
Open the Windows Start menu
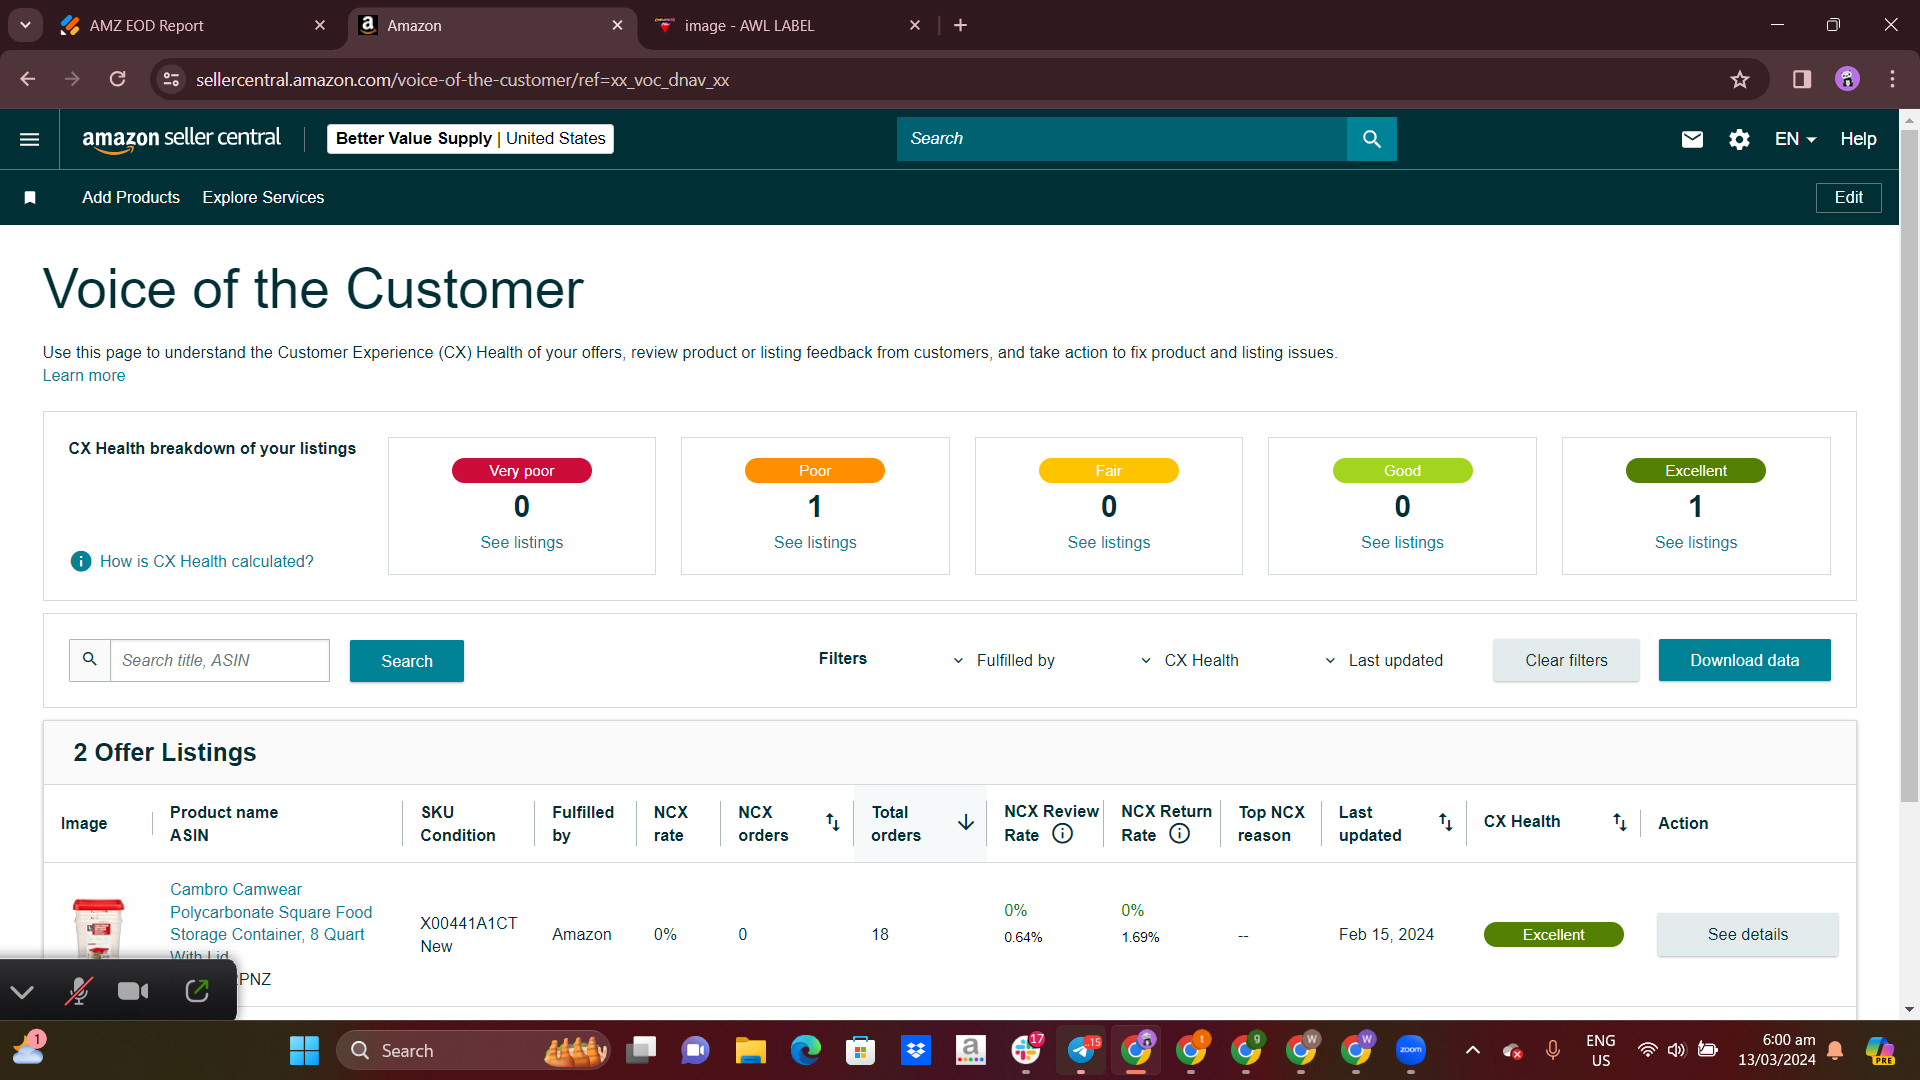pos(304,1051)
